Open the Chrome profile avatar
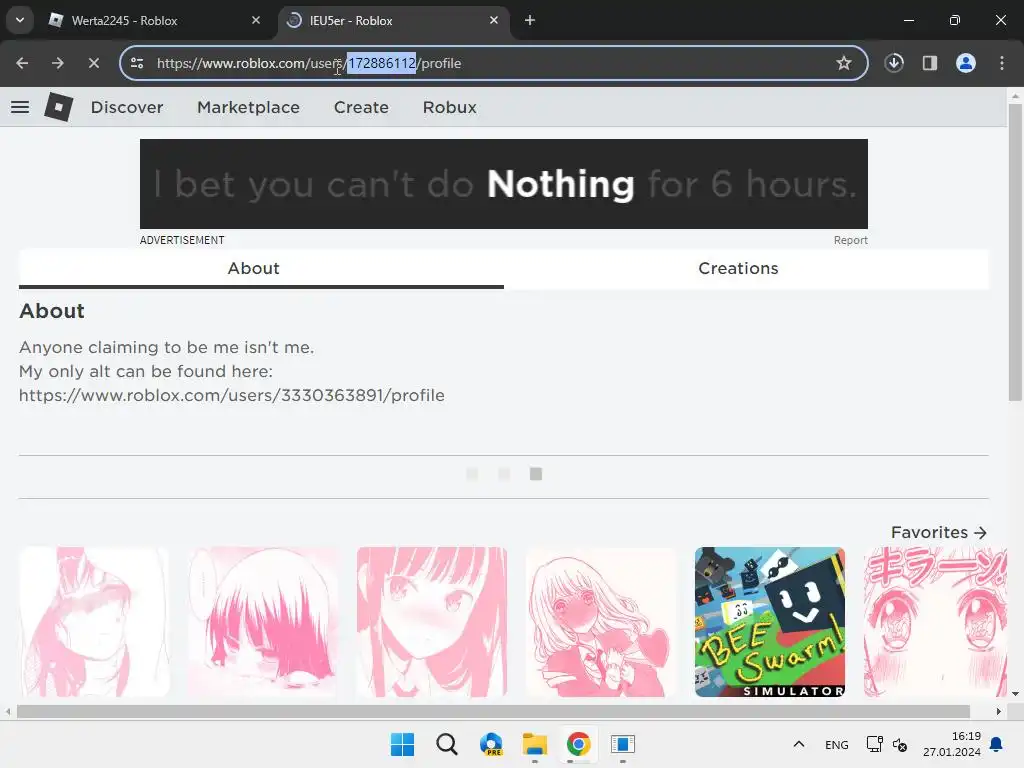The width and height of the screenshot is (1024, 768). coord(966,63)
